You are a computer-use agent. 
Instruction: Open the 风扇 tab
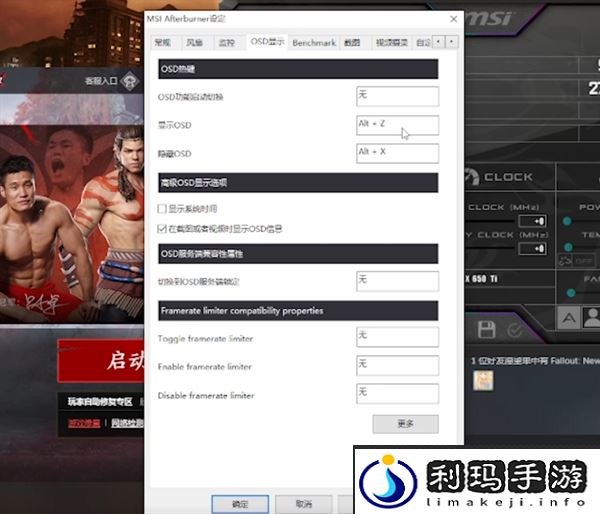(194, 42)
